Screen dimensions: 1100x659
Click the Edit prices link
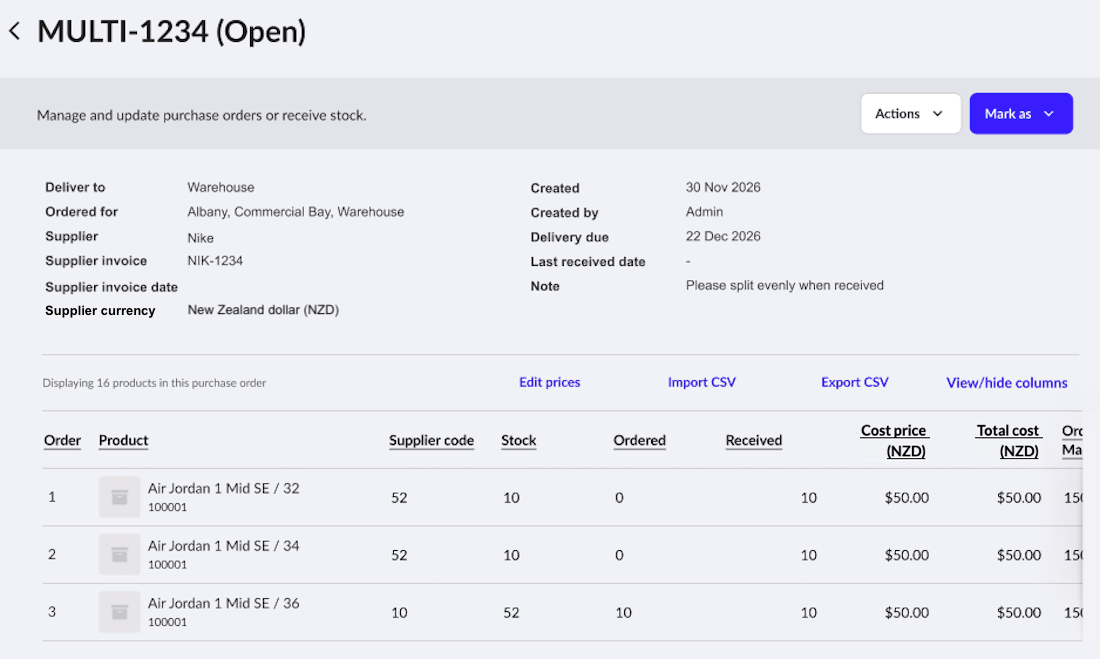pyautogui.click(x=549, y=382)
